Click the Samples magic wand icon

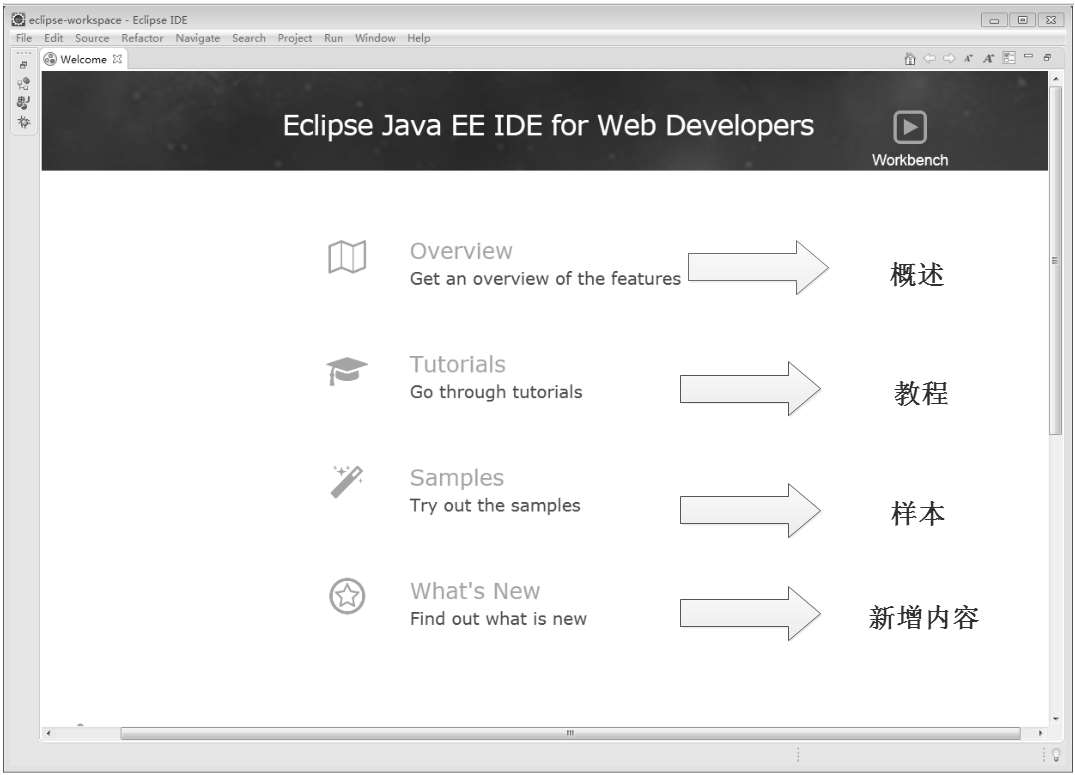pyautogui.click(x=347, y=481)
